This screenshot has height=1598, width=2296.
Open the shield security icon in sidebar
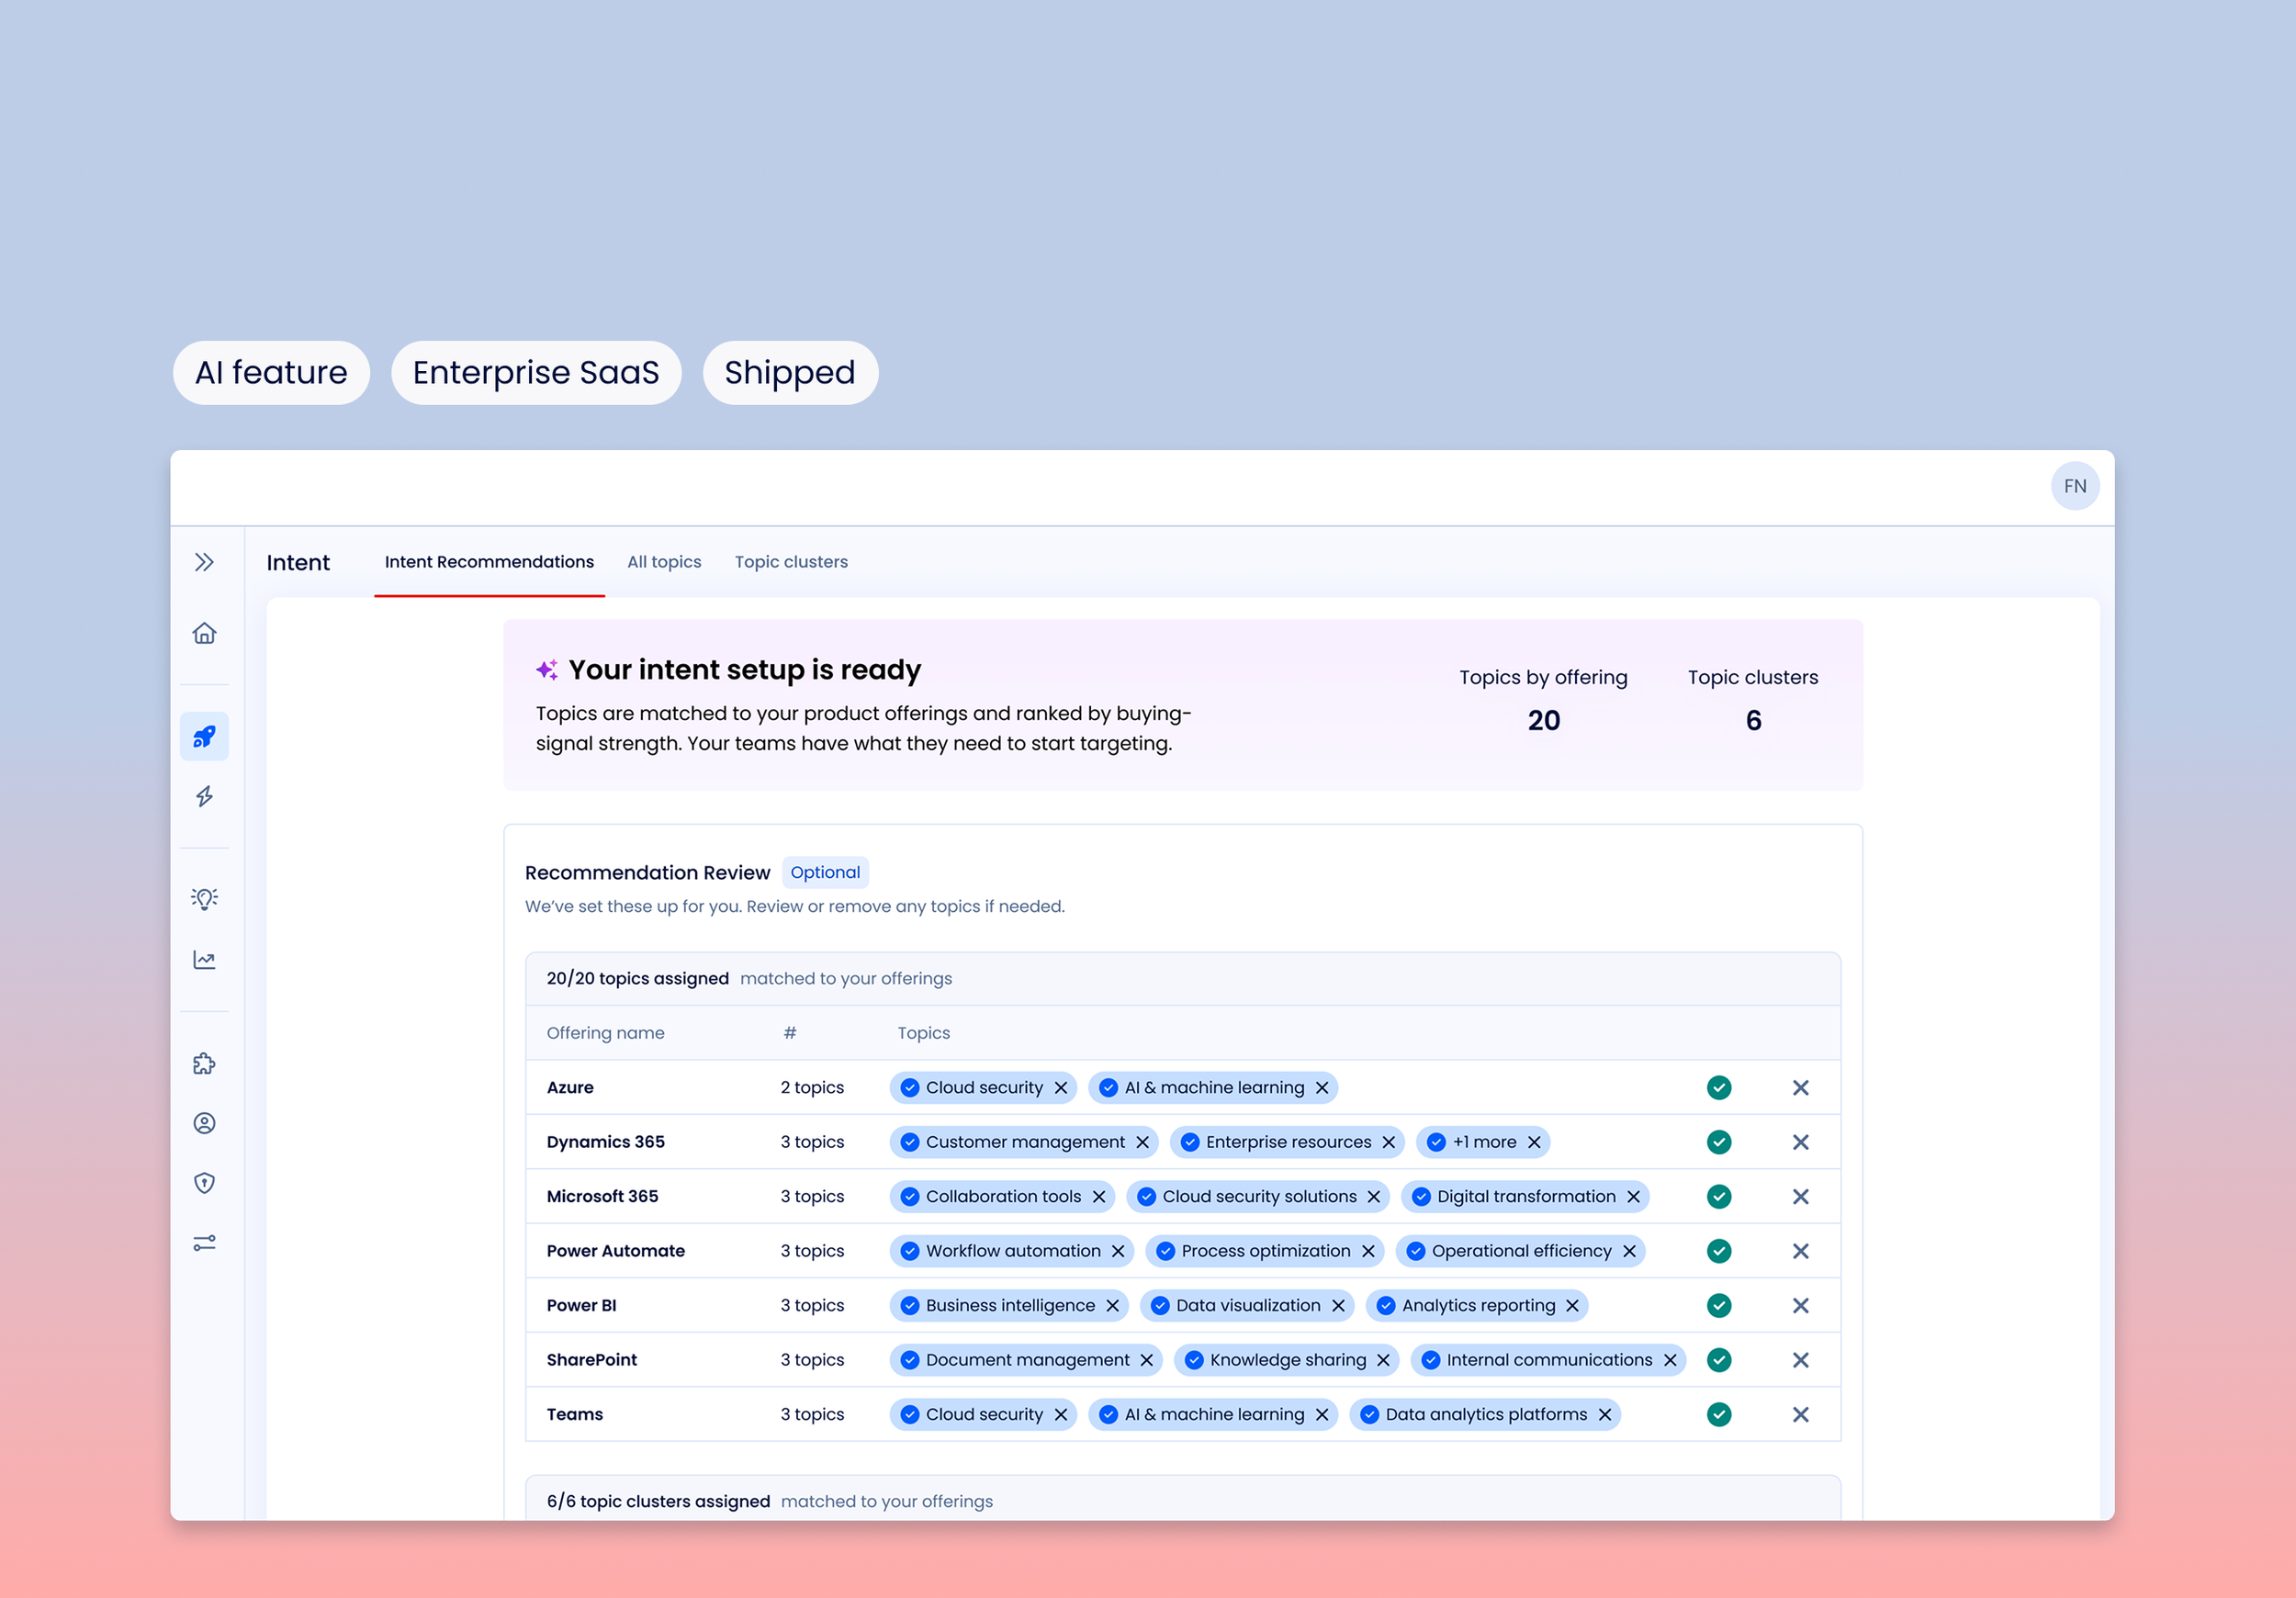[204, 1183]
